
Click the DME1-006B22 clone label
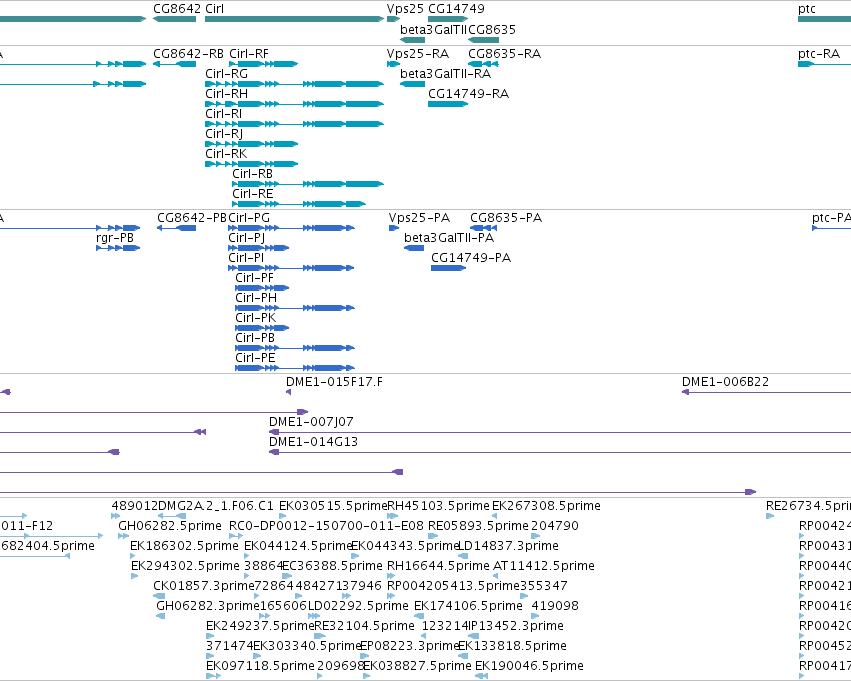725,382
